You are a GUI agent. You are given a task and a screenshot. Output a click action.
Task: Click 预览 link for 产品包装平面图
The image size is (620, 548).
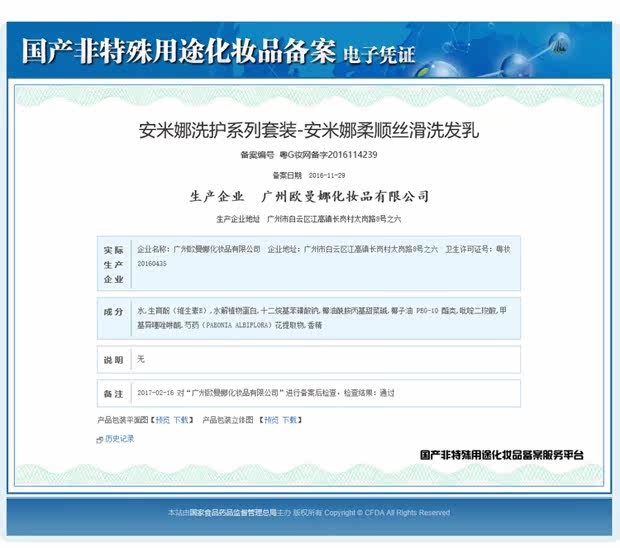(163, 420)
